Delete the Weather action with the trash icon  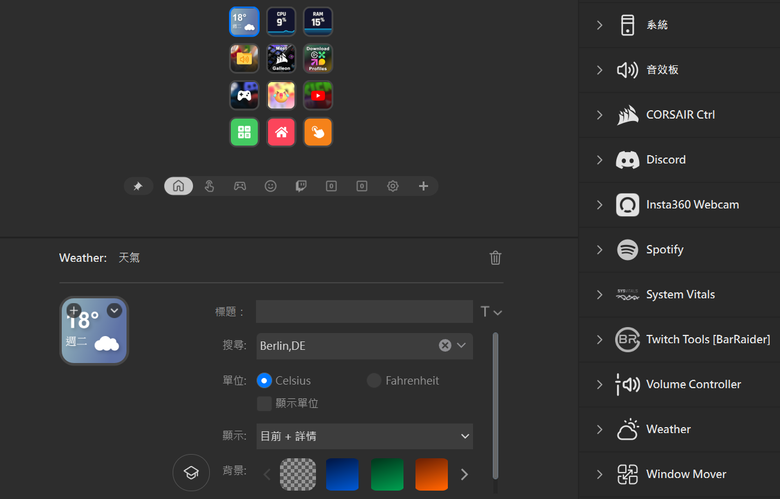(x=495, y=258)
